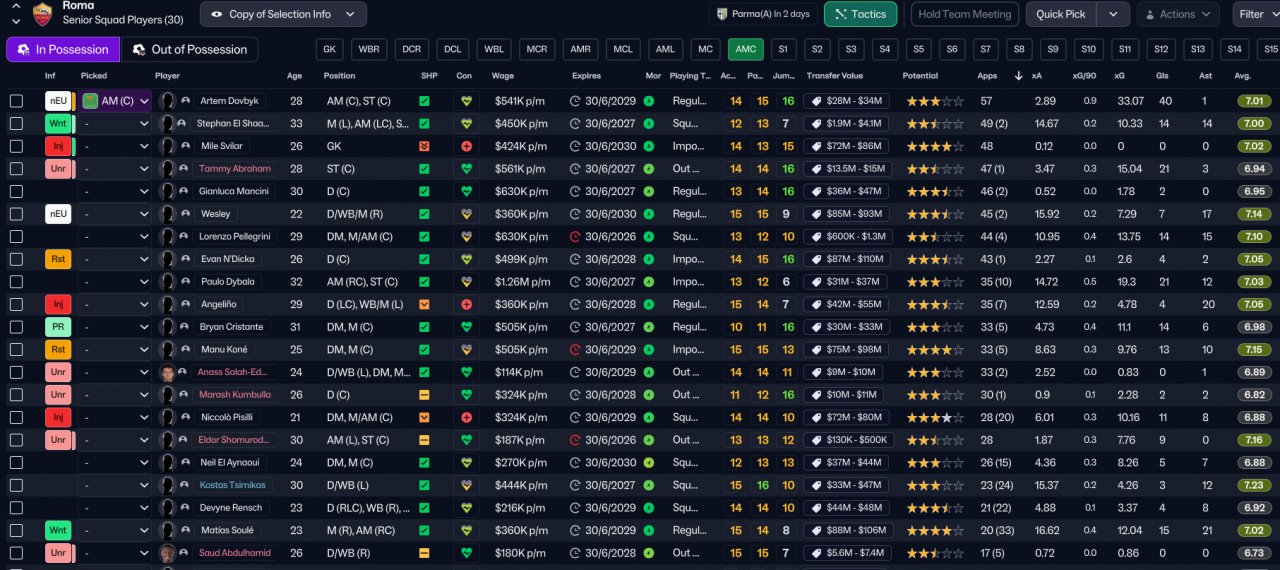This screenshot has width=1280, height=570.
Task: Open the Picked dropdown for Devyne Rensch
Action: tap(116, 508)
